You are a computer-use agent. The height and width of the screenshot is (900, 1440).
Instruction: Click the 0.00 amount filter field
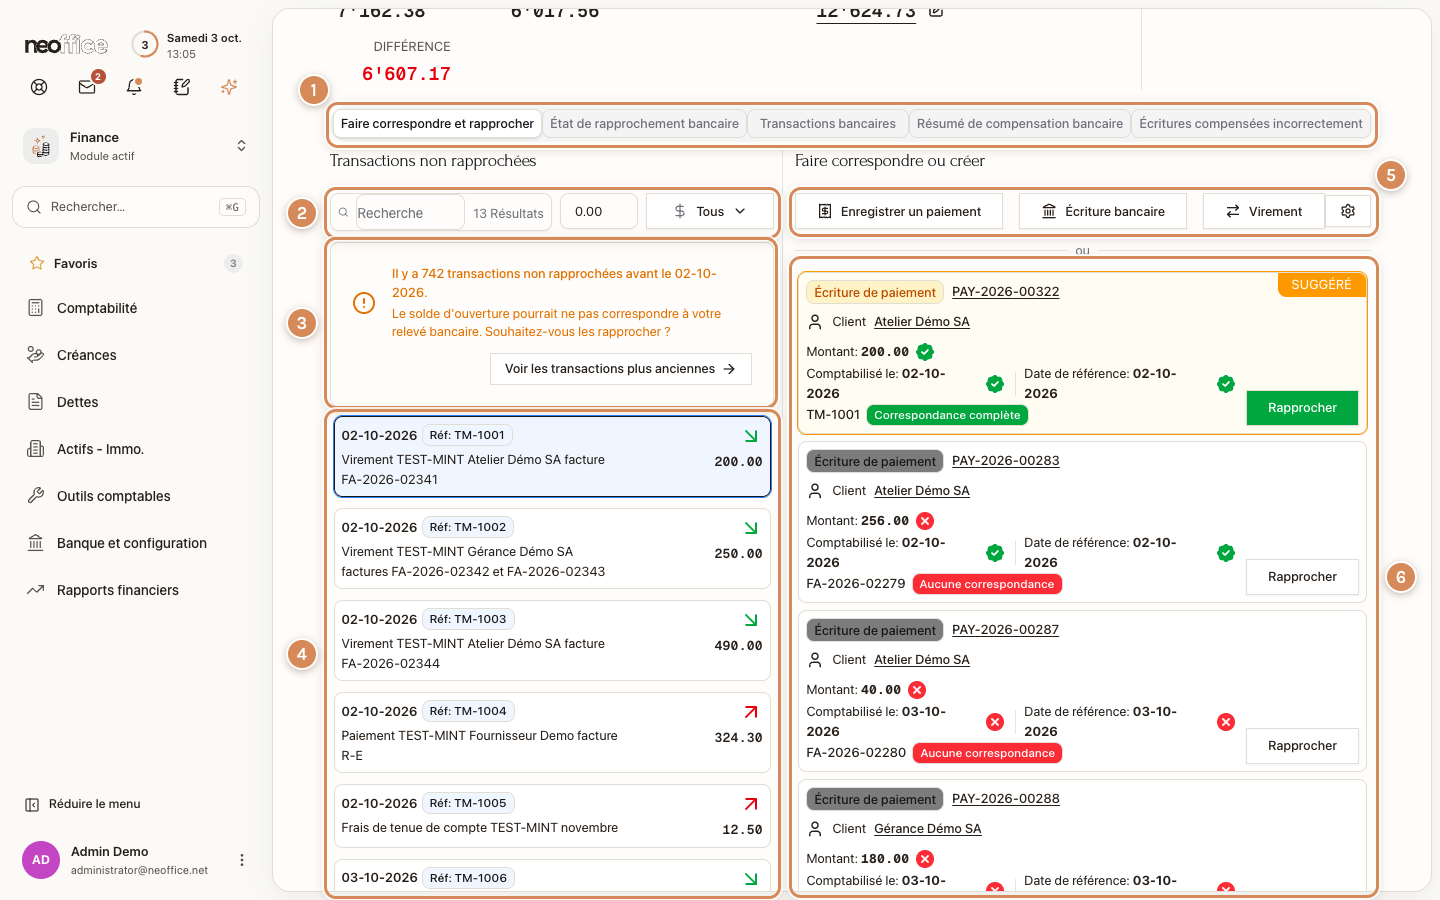pyautogui.click(x=599, y=211)
